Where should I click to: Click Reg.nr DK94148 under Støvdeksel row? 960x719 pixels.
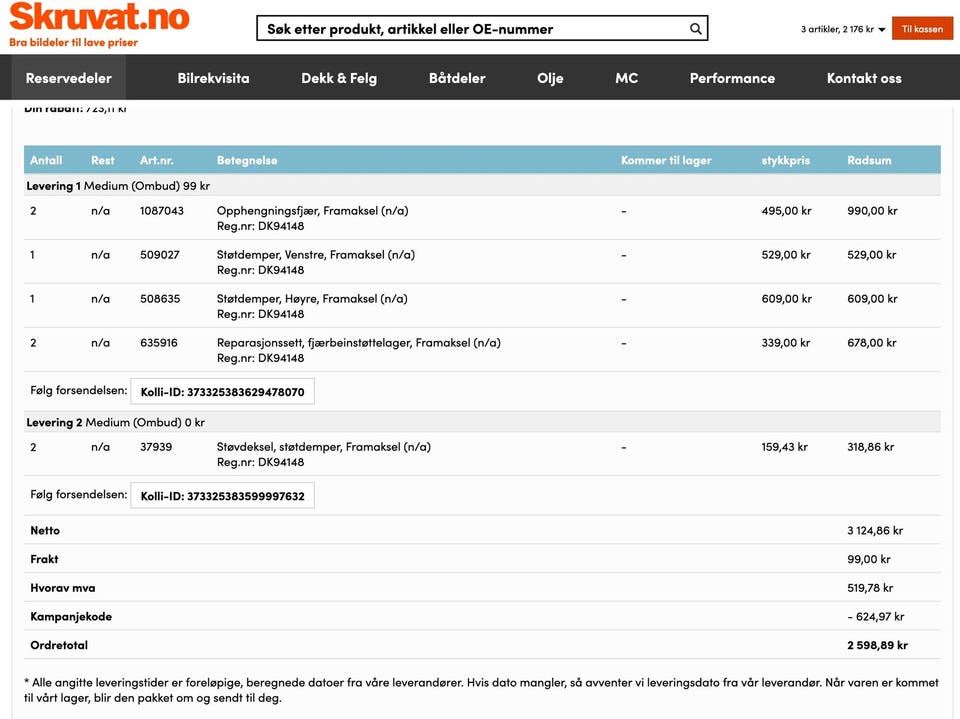(260, 462)
